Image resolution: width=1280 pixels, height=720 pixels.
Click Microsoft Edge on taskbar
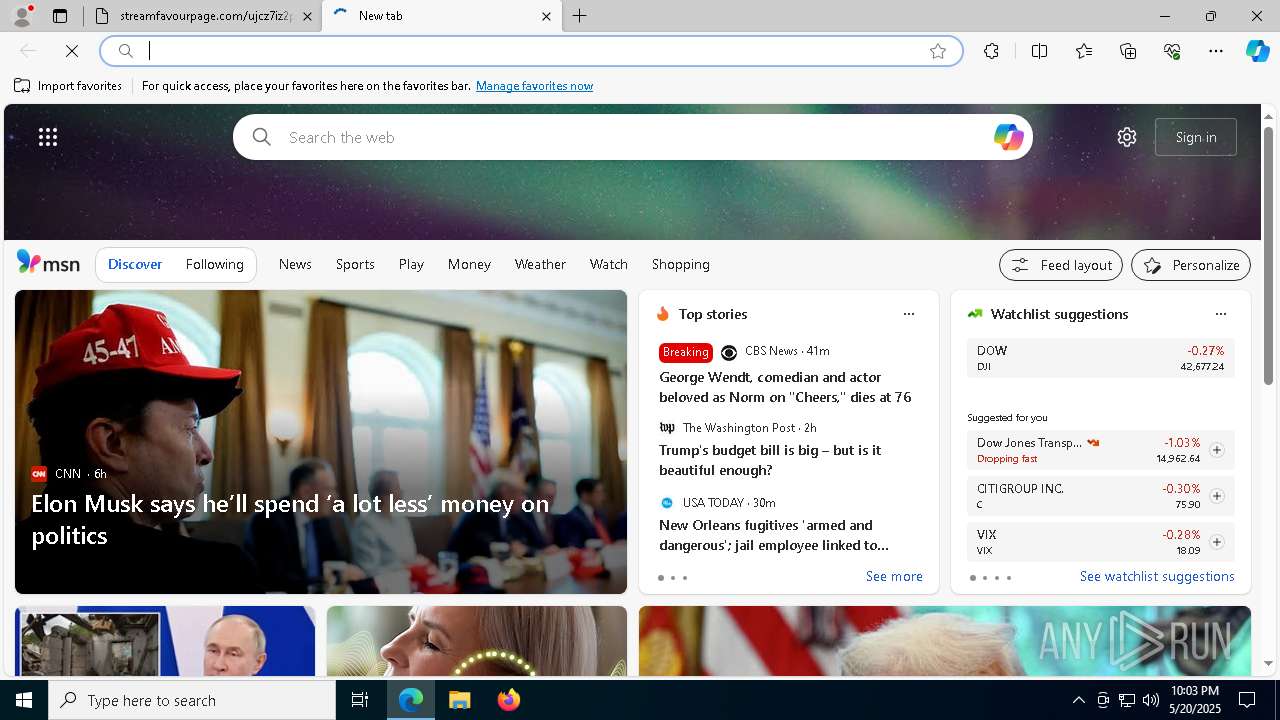(x=411, y=700)
